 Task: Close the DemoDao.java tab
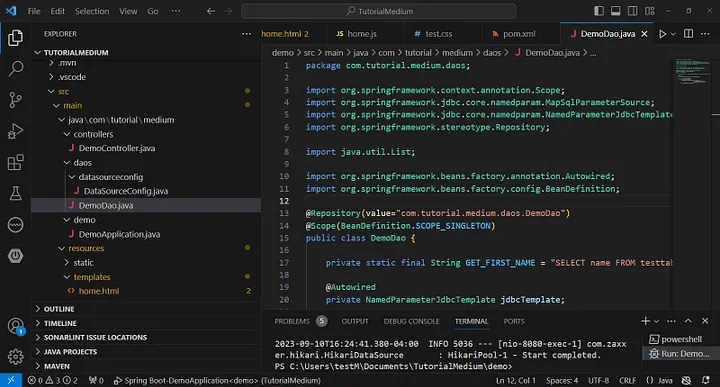[x=644, y=34]
